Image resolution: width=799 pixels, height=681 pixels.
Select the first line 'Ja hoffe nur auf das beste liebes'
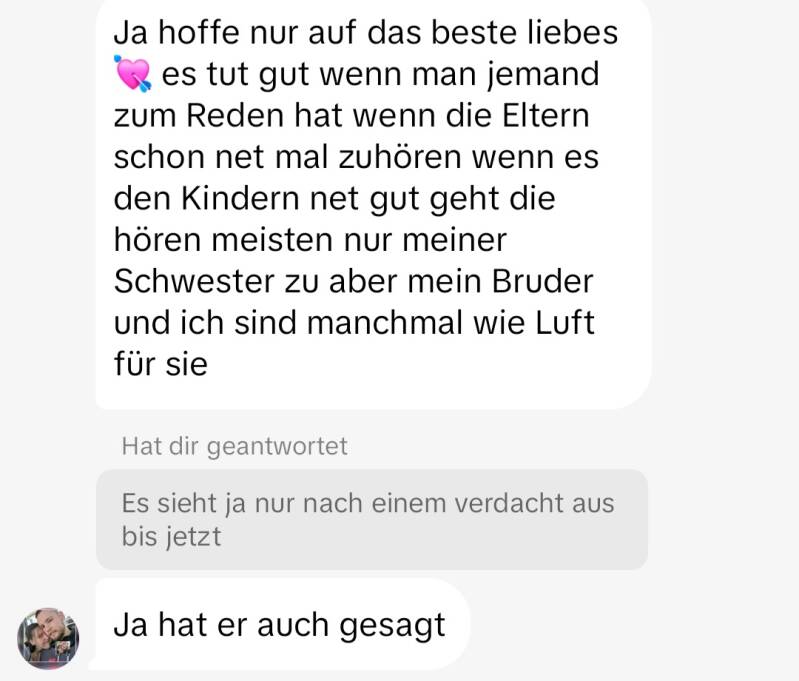coord(365,33)
